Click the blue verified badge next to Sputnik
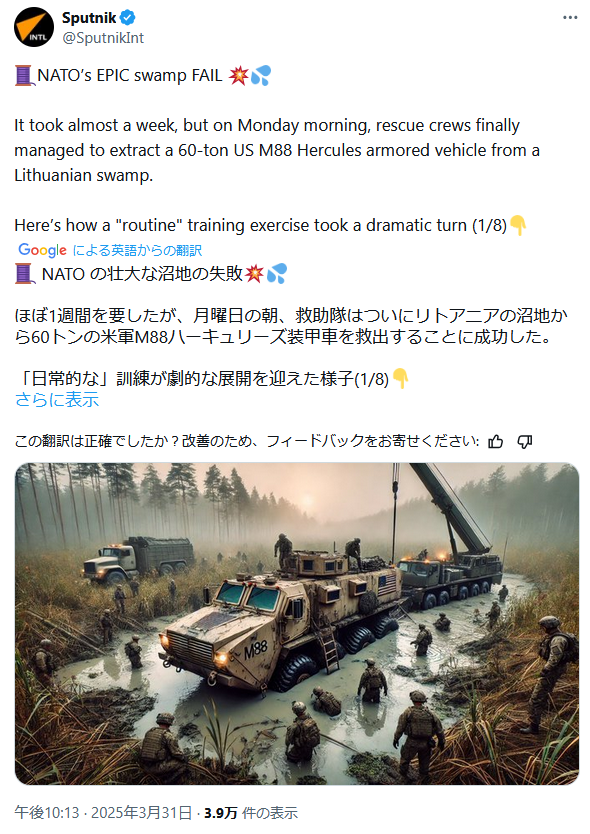Viewport: 590px width, 834px height. tap(127, 18)
